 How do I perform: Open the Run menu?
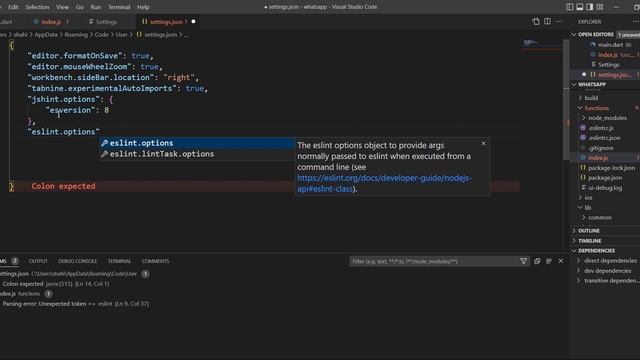(96, 7)
